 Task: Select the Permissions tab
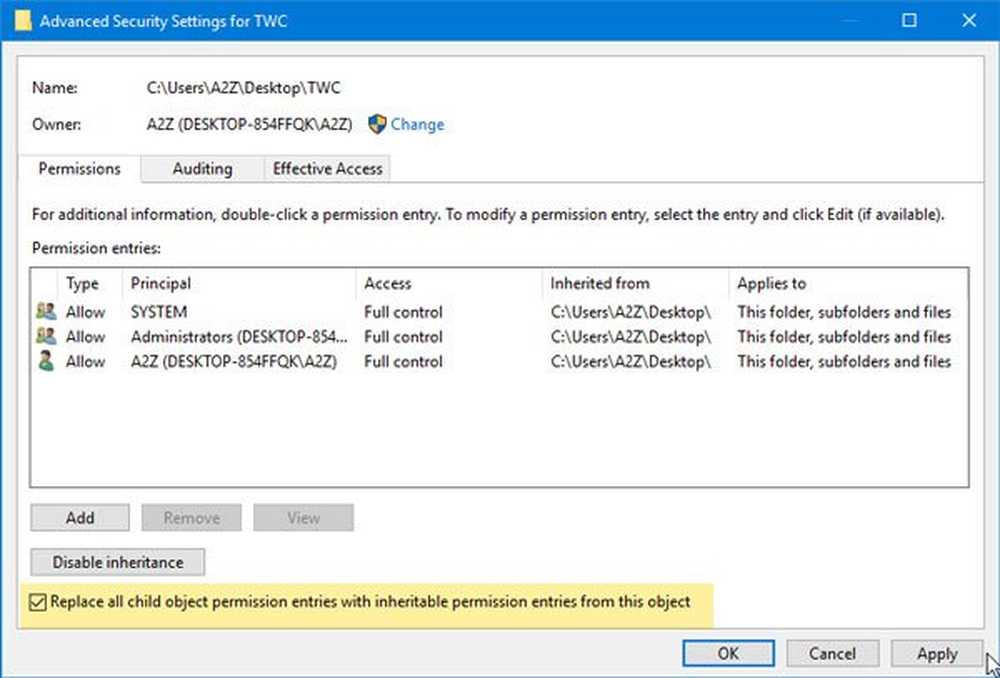pyautogui.click(x=80, y=169)
